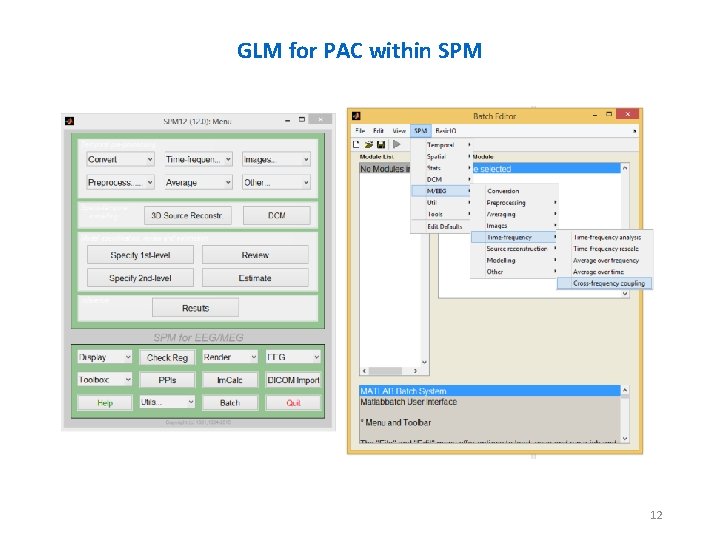Screen dimensions: 720x540
Task: Click the PPIs button
Action: (x=167, y=380)
